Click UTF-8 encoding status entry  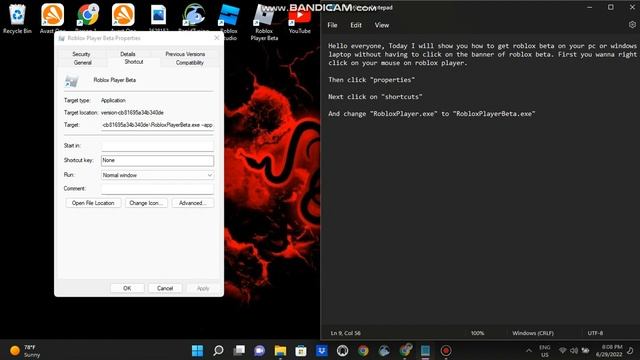(x=595, y=333)
